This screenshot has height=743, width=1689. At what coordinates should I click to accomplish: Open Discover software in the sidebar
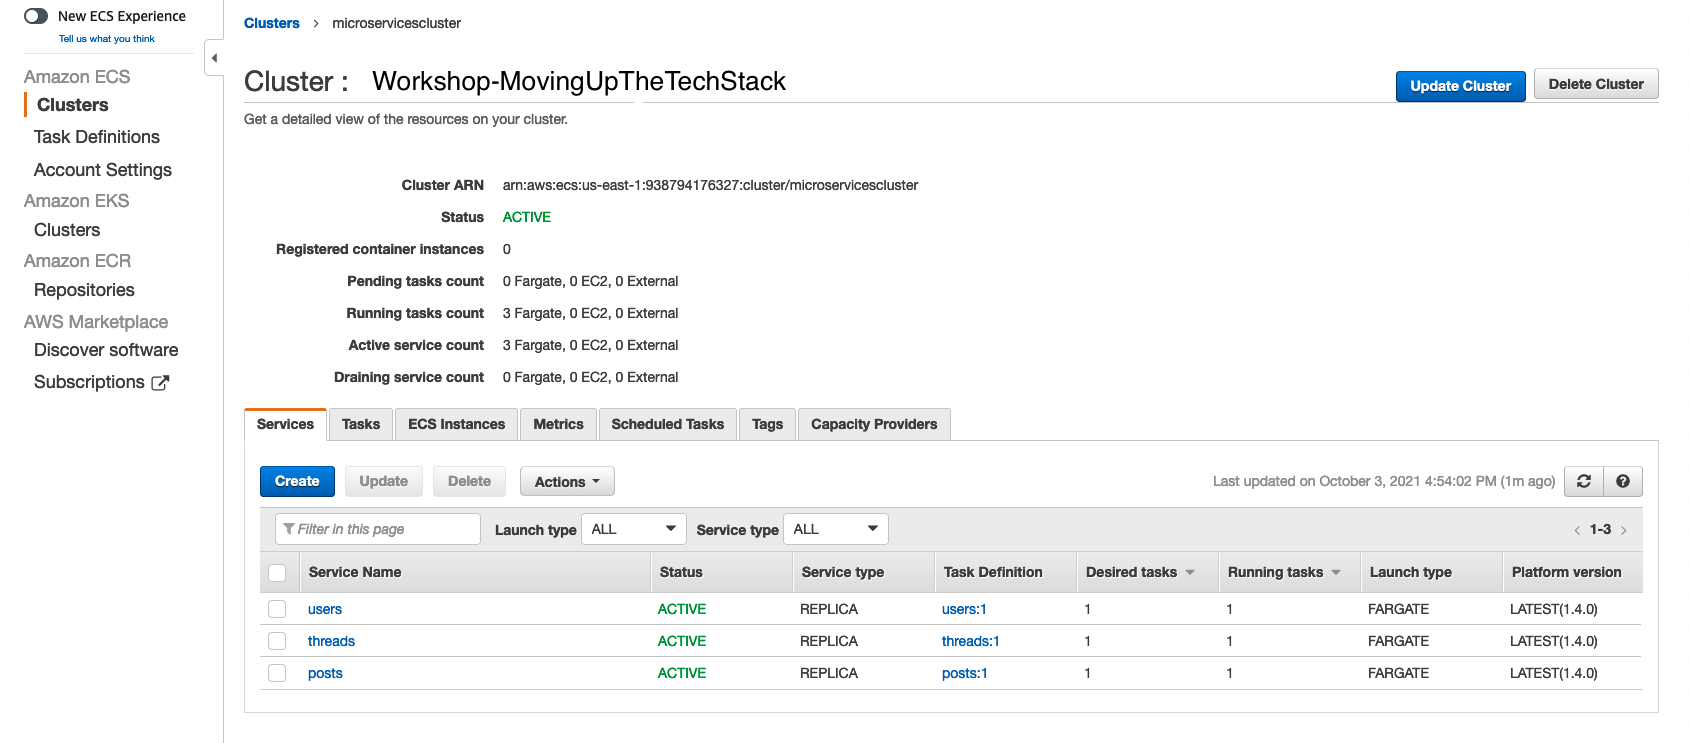[106, 350]
